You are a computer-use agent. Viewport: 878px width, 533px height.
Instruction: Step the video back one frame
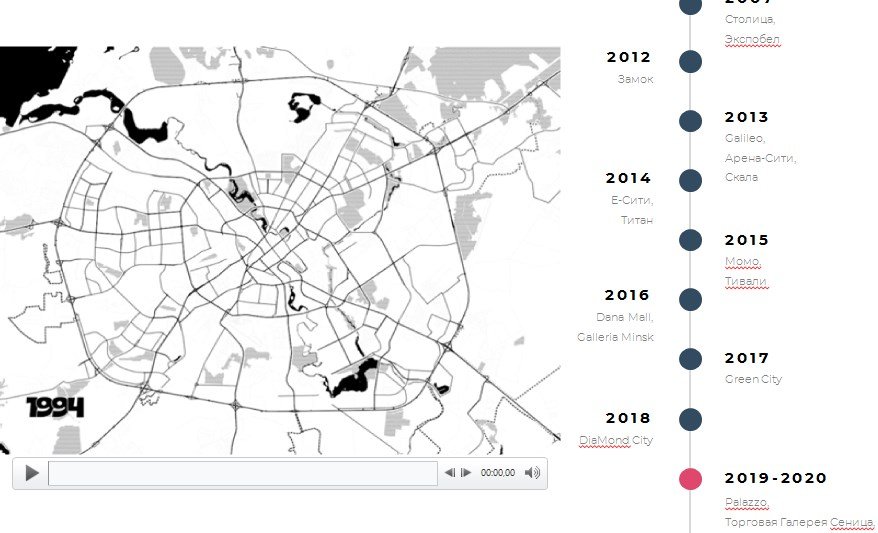pos(450,473)
